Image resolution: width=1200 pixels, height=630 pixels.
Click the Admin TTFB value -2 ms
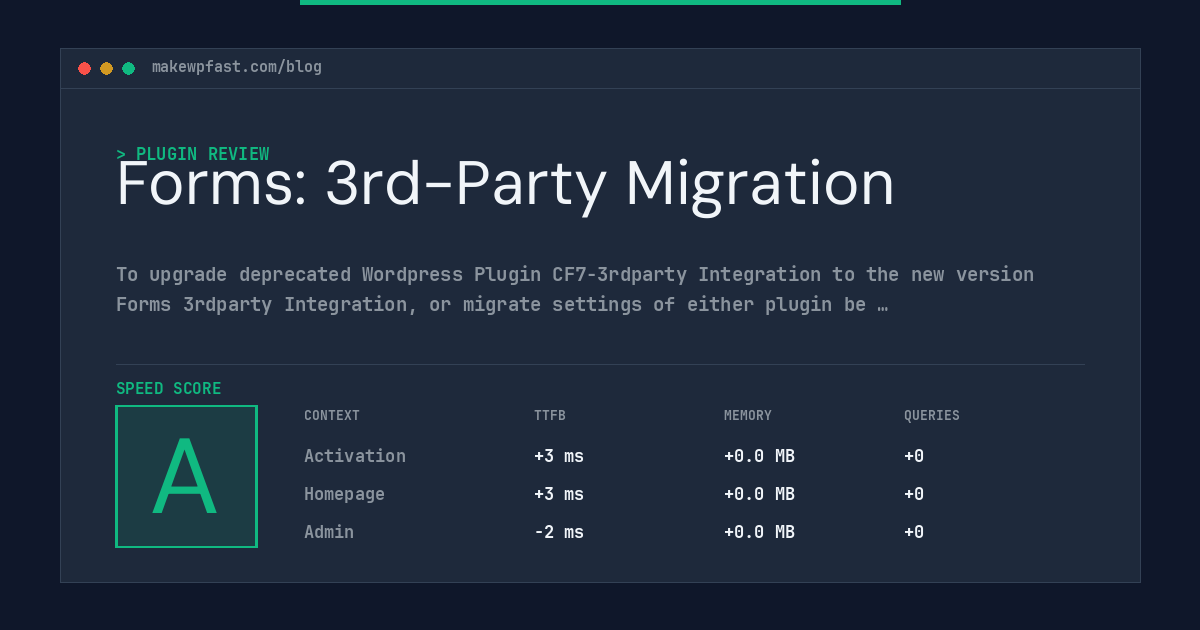(559, 532)
